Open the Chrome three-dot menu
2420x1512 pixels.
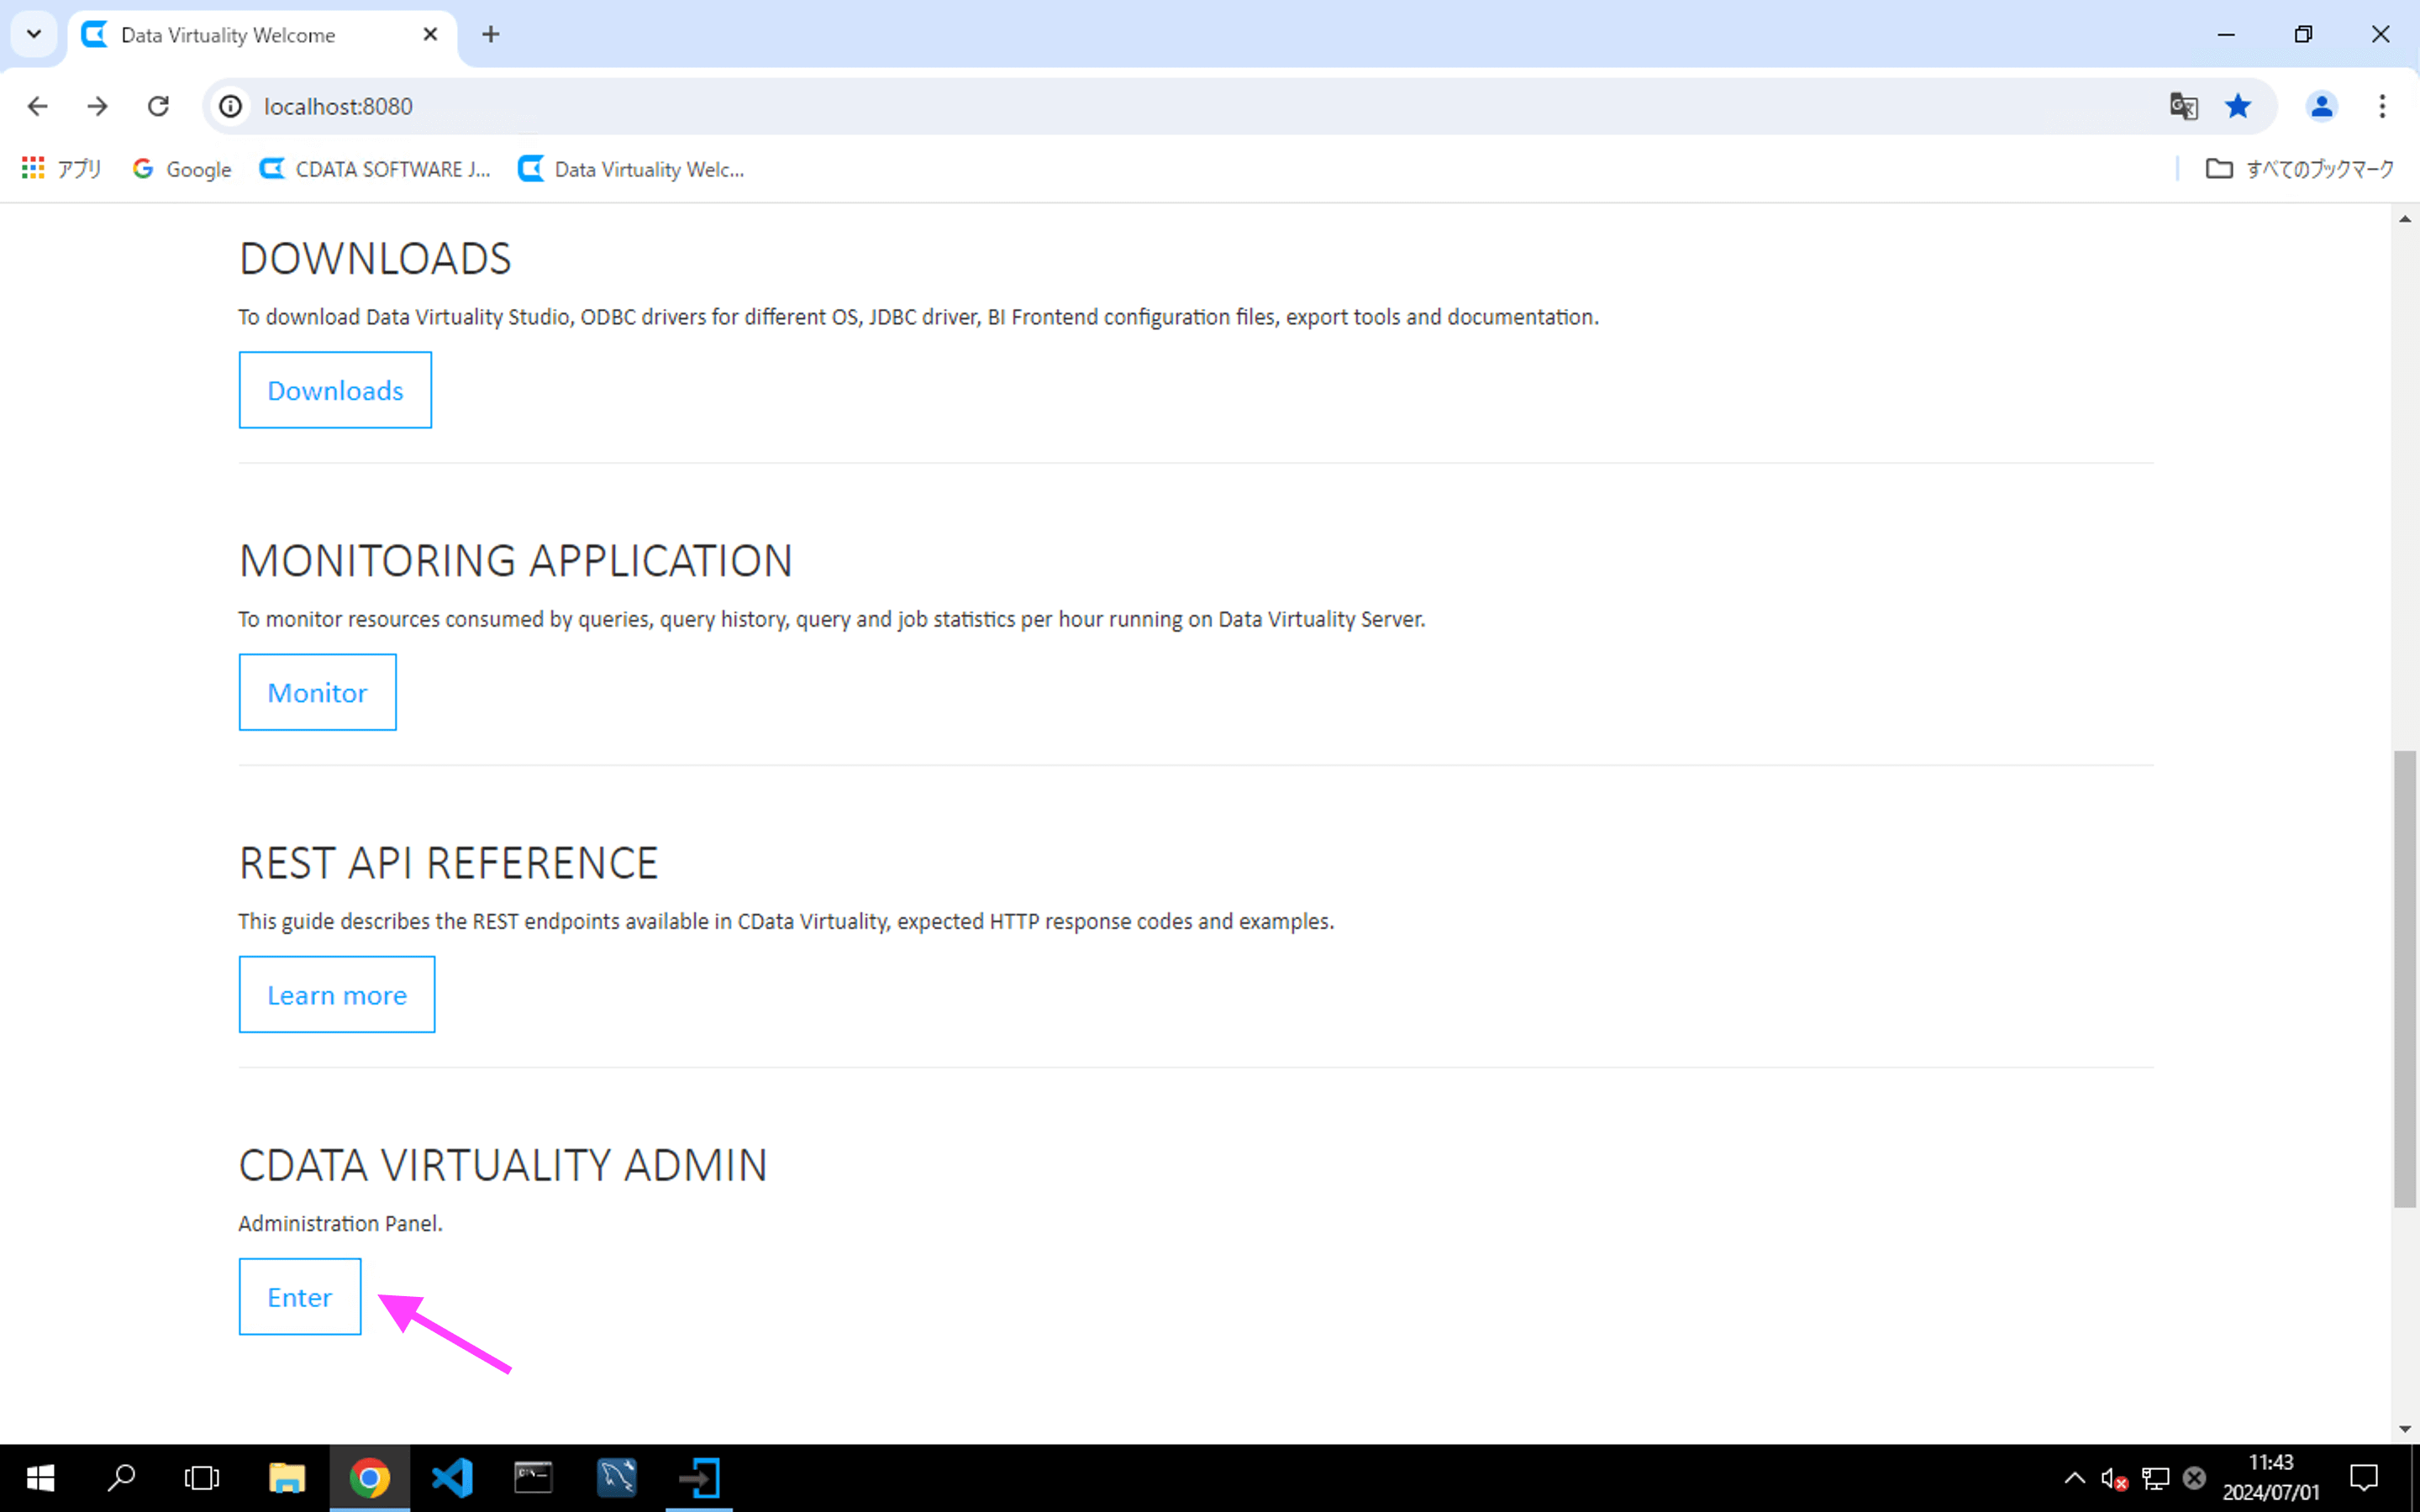[2382, 106]
